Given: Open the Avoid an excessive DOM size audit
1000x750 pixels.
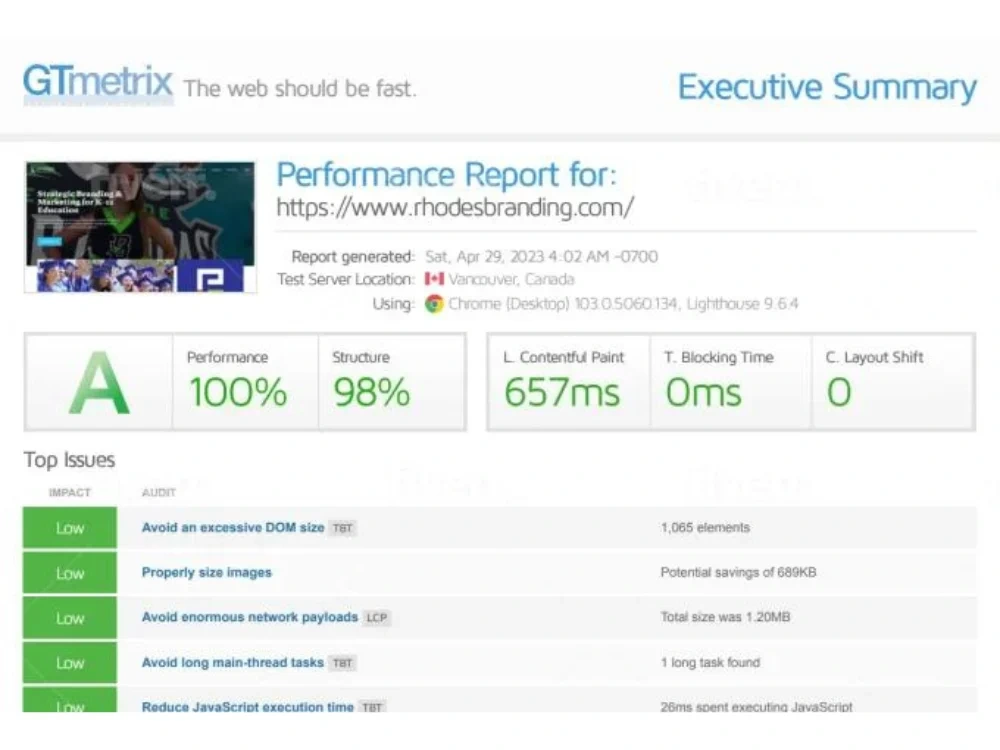Looking at the screenshot, I should click(233, 527).
